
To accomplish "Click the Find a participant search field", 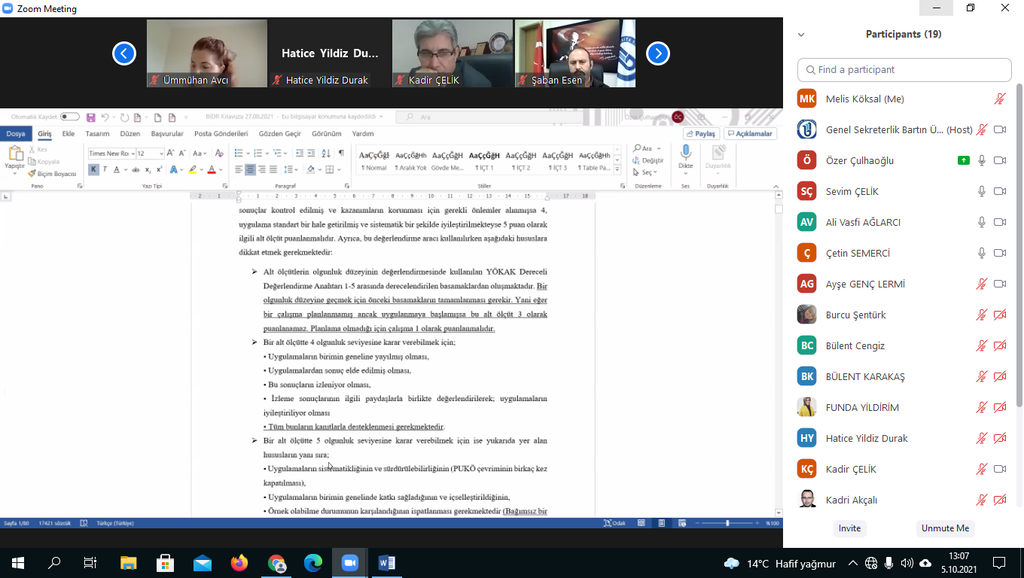I will point(903,70).
